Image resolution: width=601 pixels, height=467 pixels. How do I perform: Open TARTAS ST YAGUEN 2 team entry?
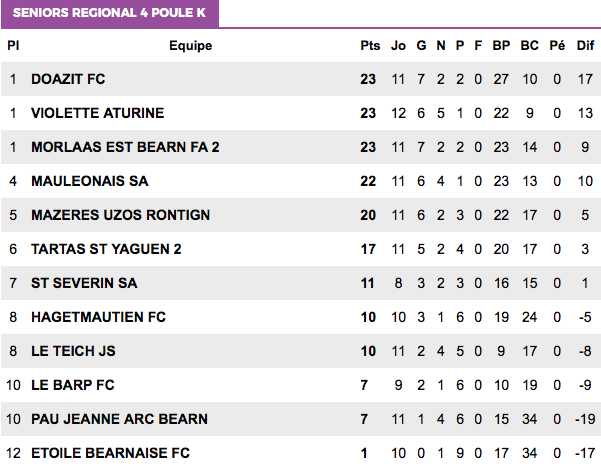pos(106,249)
